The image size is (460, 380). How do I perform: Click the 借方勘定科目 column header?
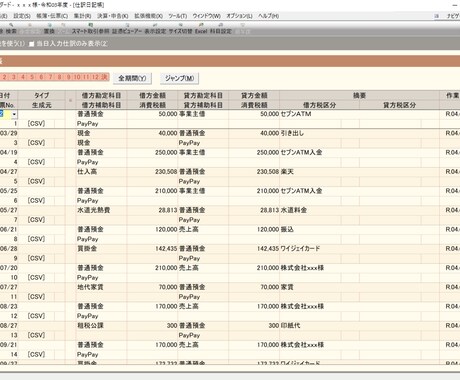pyautogui.click(x=101, y=95)
